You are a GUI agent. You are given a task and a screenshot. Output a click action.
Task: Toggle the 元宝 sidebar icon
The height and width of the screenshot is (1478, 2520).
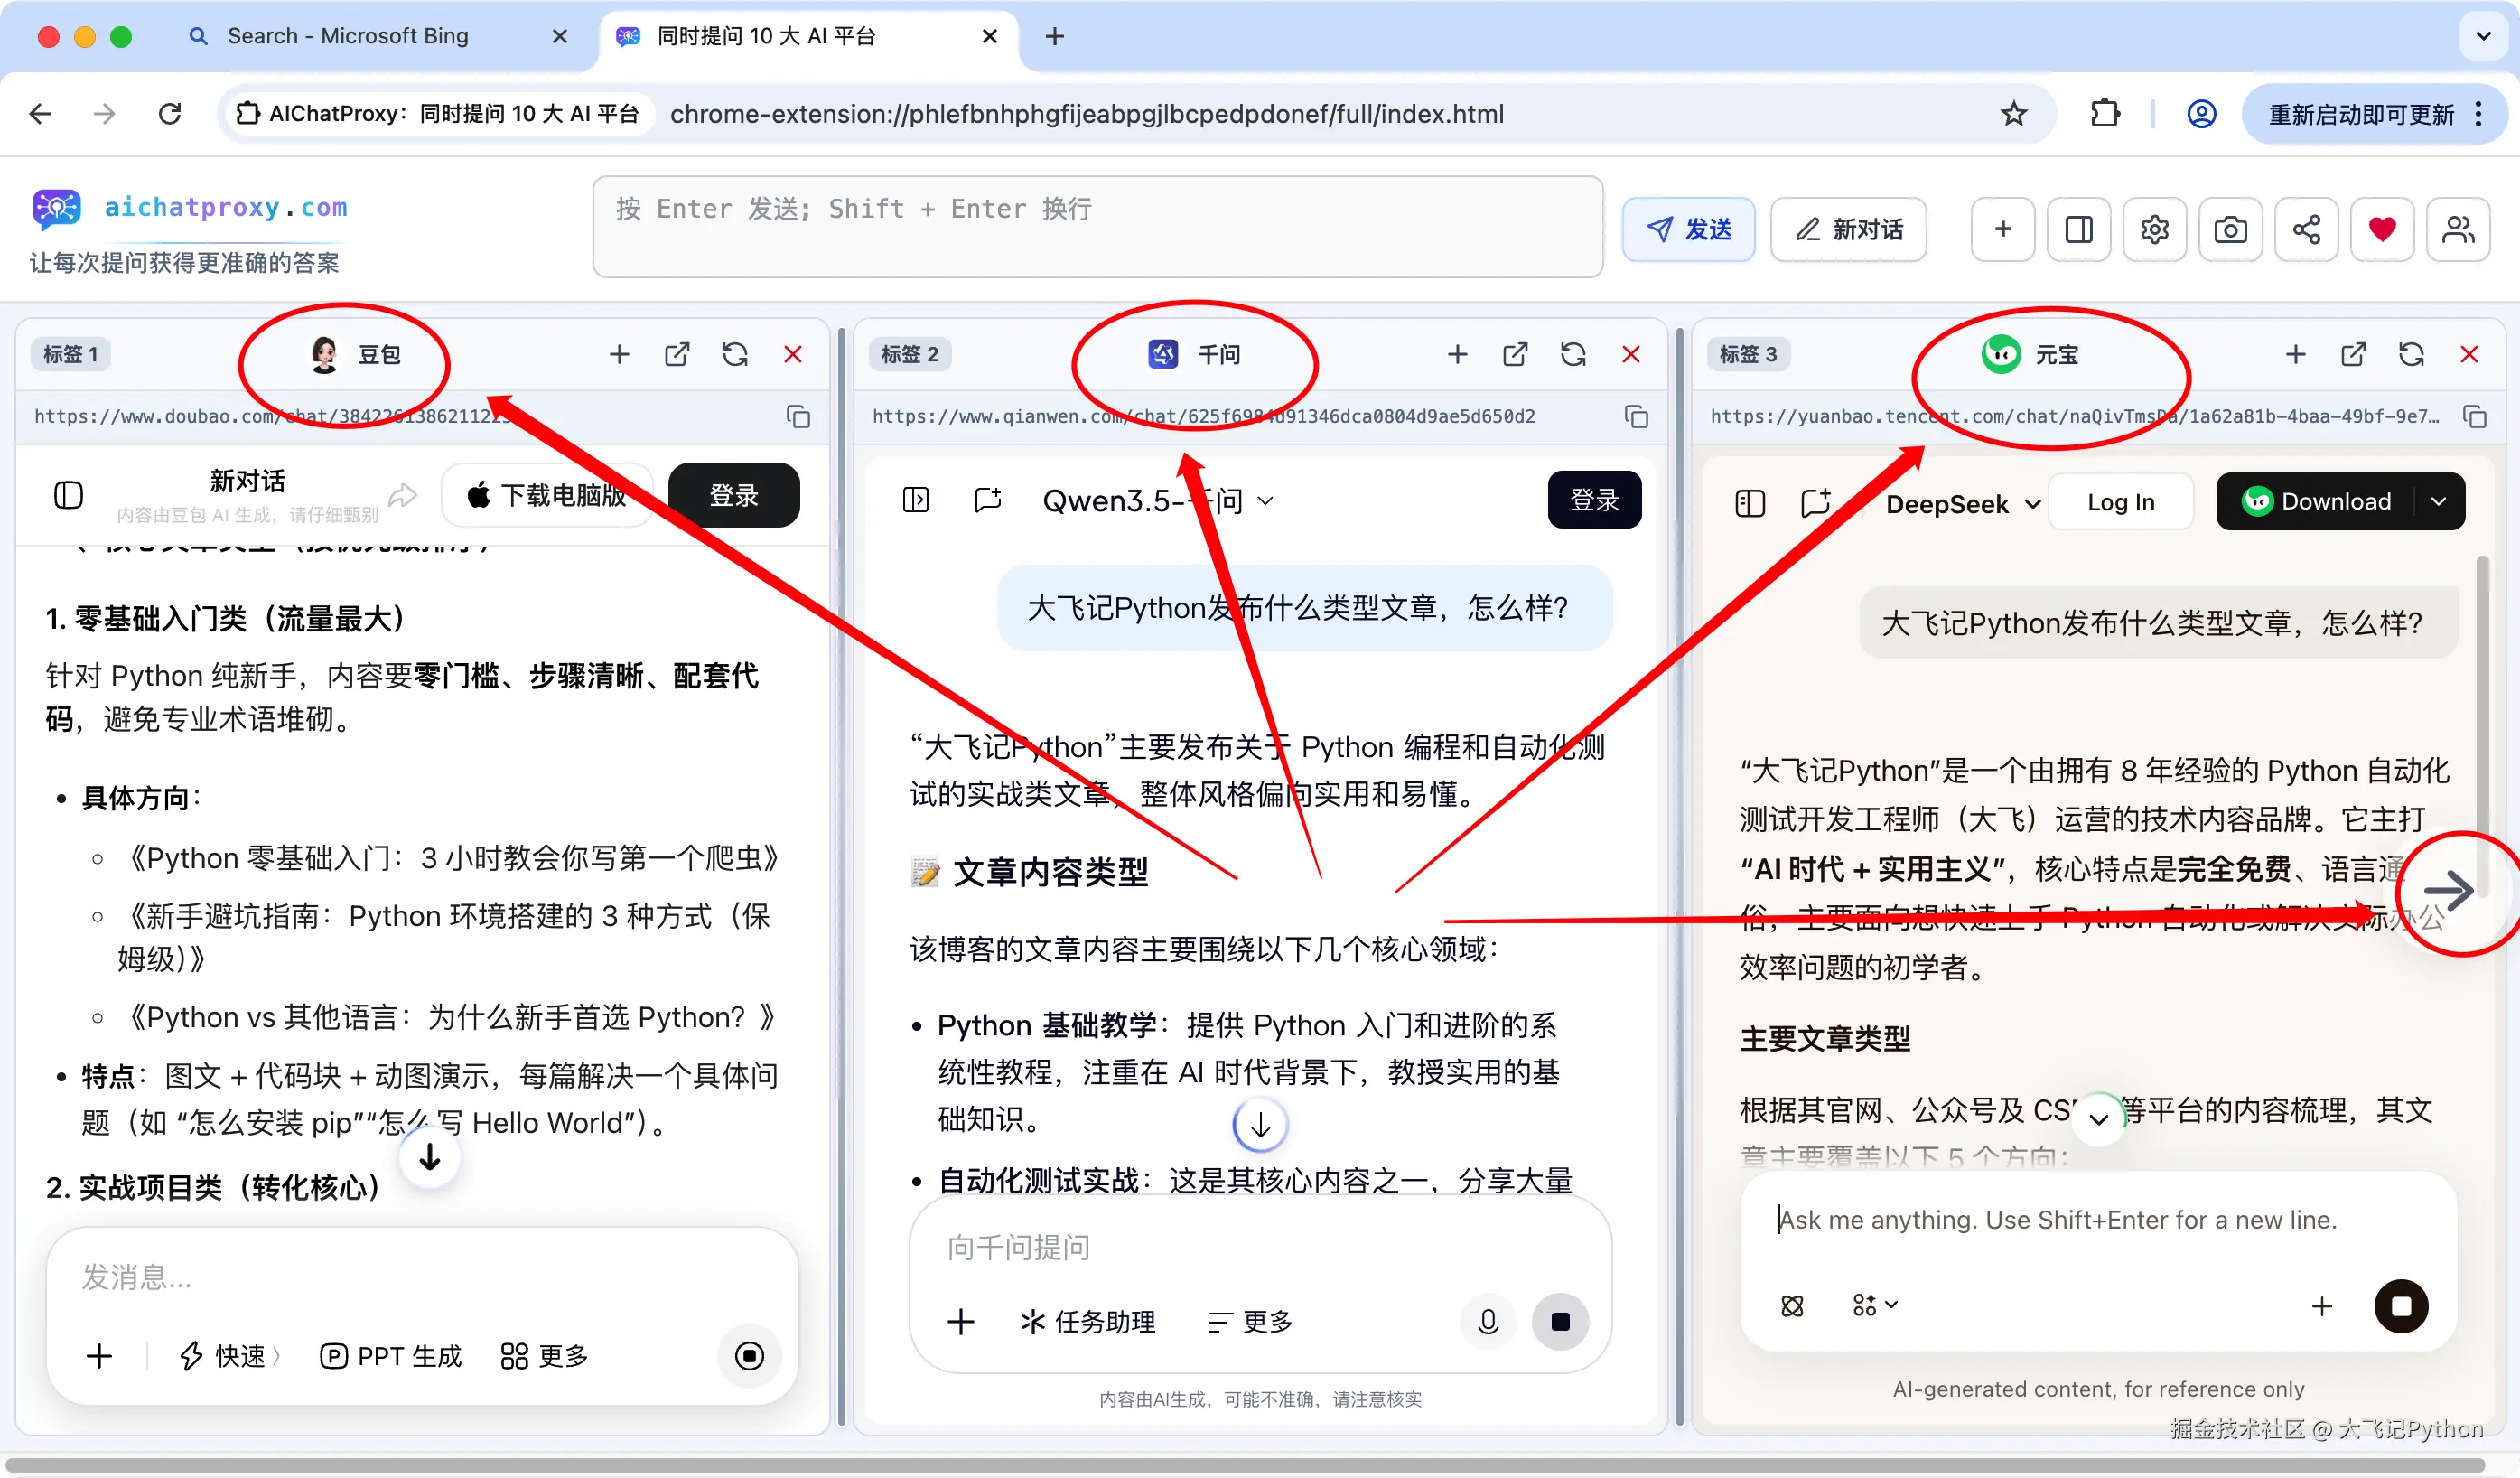(1750, 502)
